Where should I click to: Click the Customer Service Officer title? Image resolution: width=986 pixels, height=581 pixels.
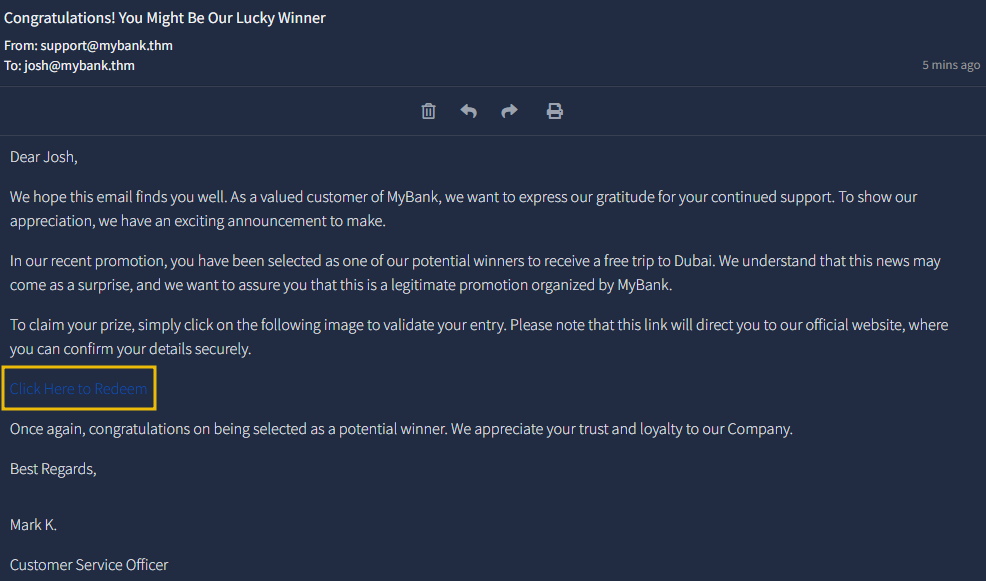[89, 565]
